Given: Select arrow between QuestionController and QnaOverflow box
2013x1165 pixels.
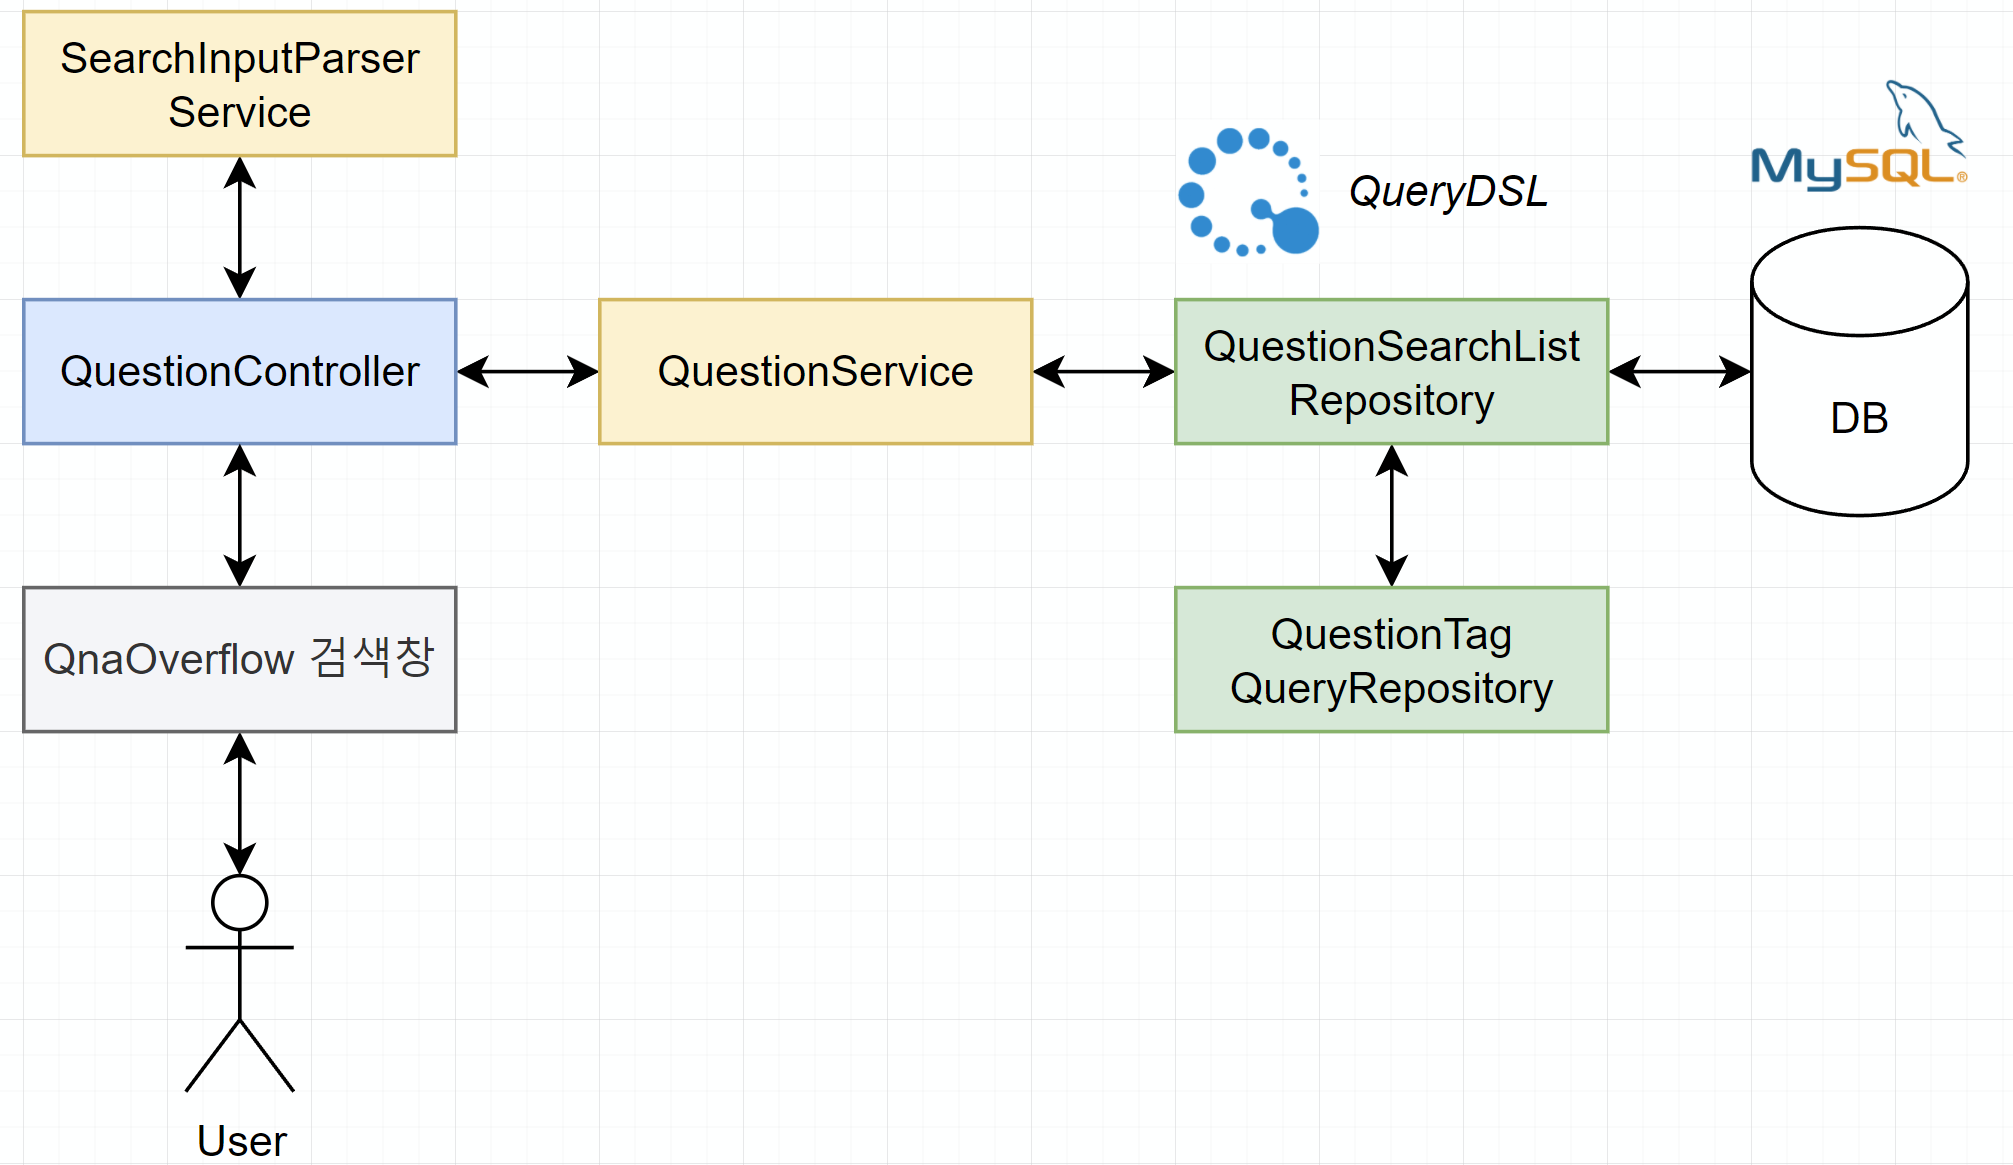Looking at the screenshot, I should (240, 515).
